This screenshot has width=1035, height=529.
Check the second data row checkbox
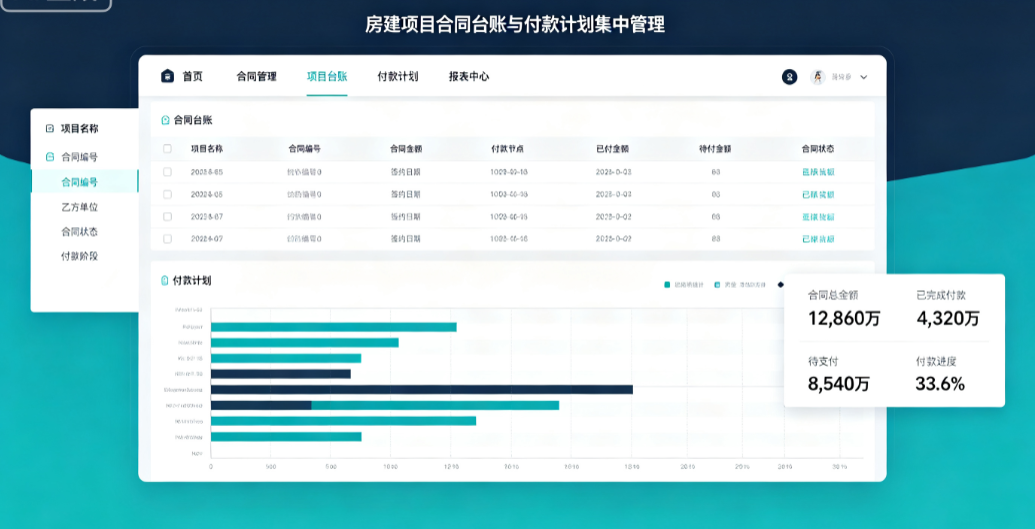pyautogui.click(x=167, y=194)
